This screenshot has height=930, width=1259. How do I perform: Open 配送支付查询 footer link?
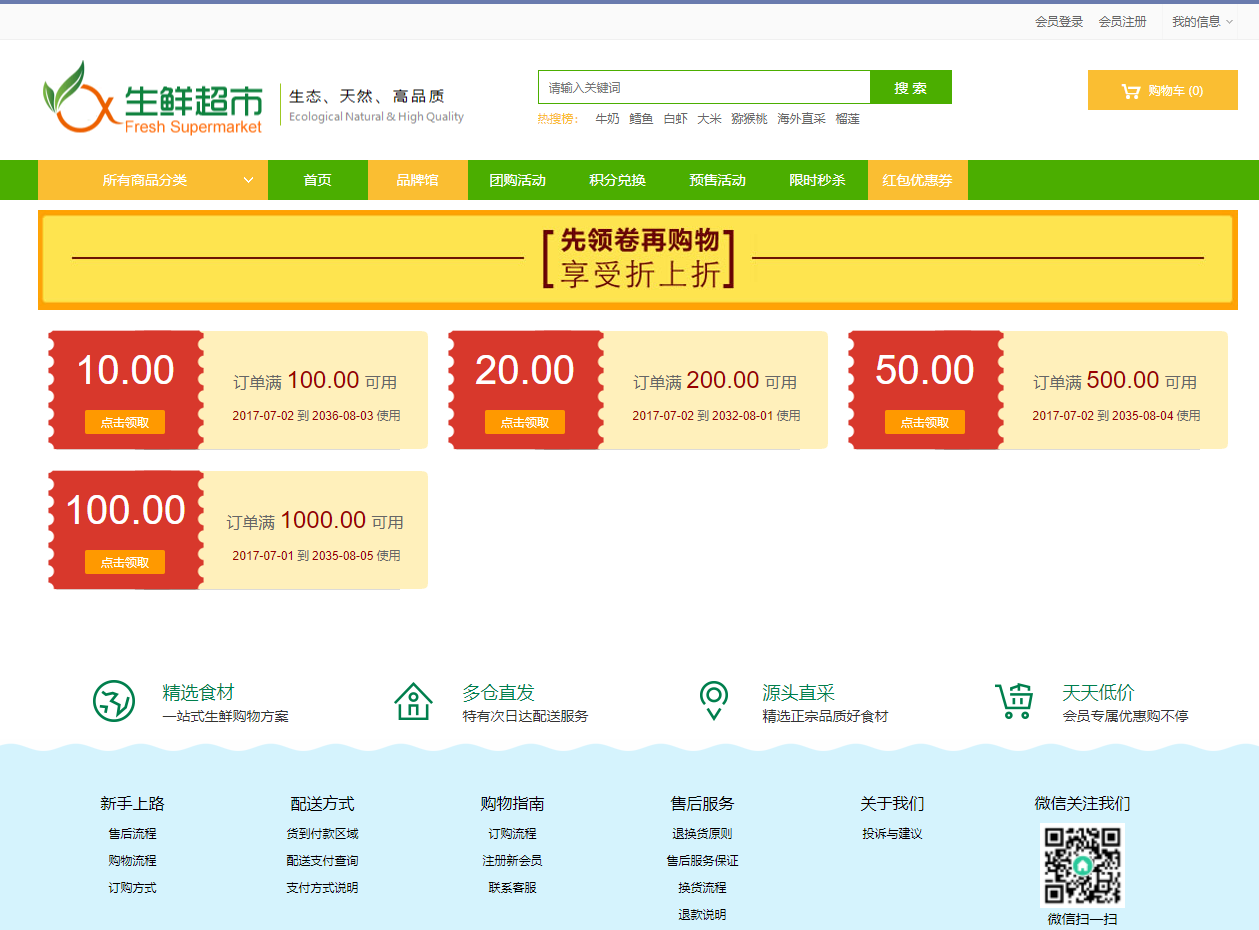click(x=322, y=861)
